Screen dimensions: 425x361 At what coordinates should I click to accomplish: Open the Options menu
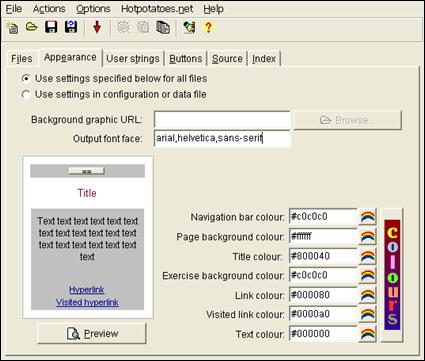[93, 9]
